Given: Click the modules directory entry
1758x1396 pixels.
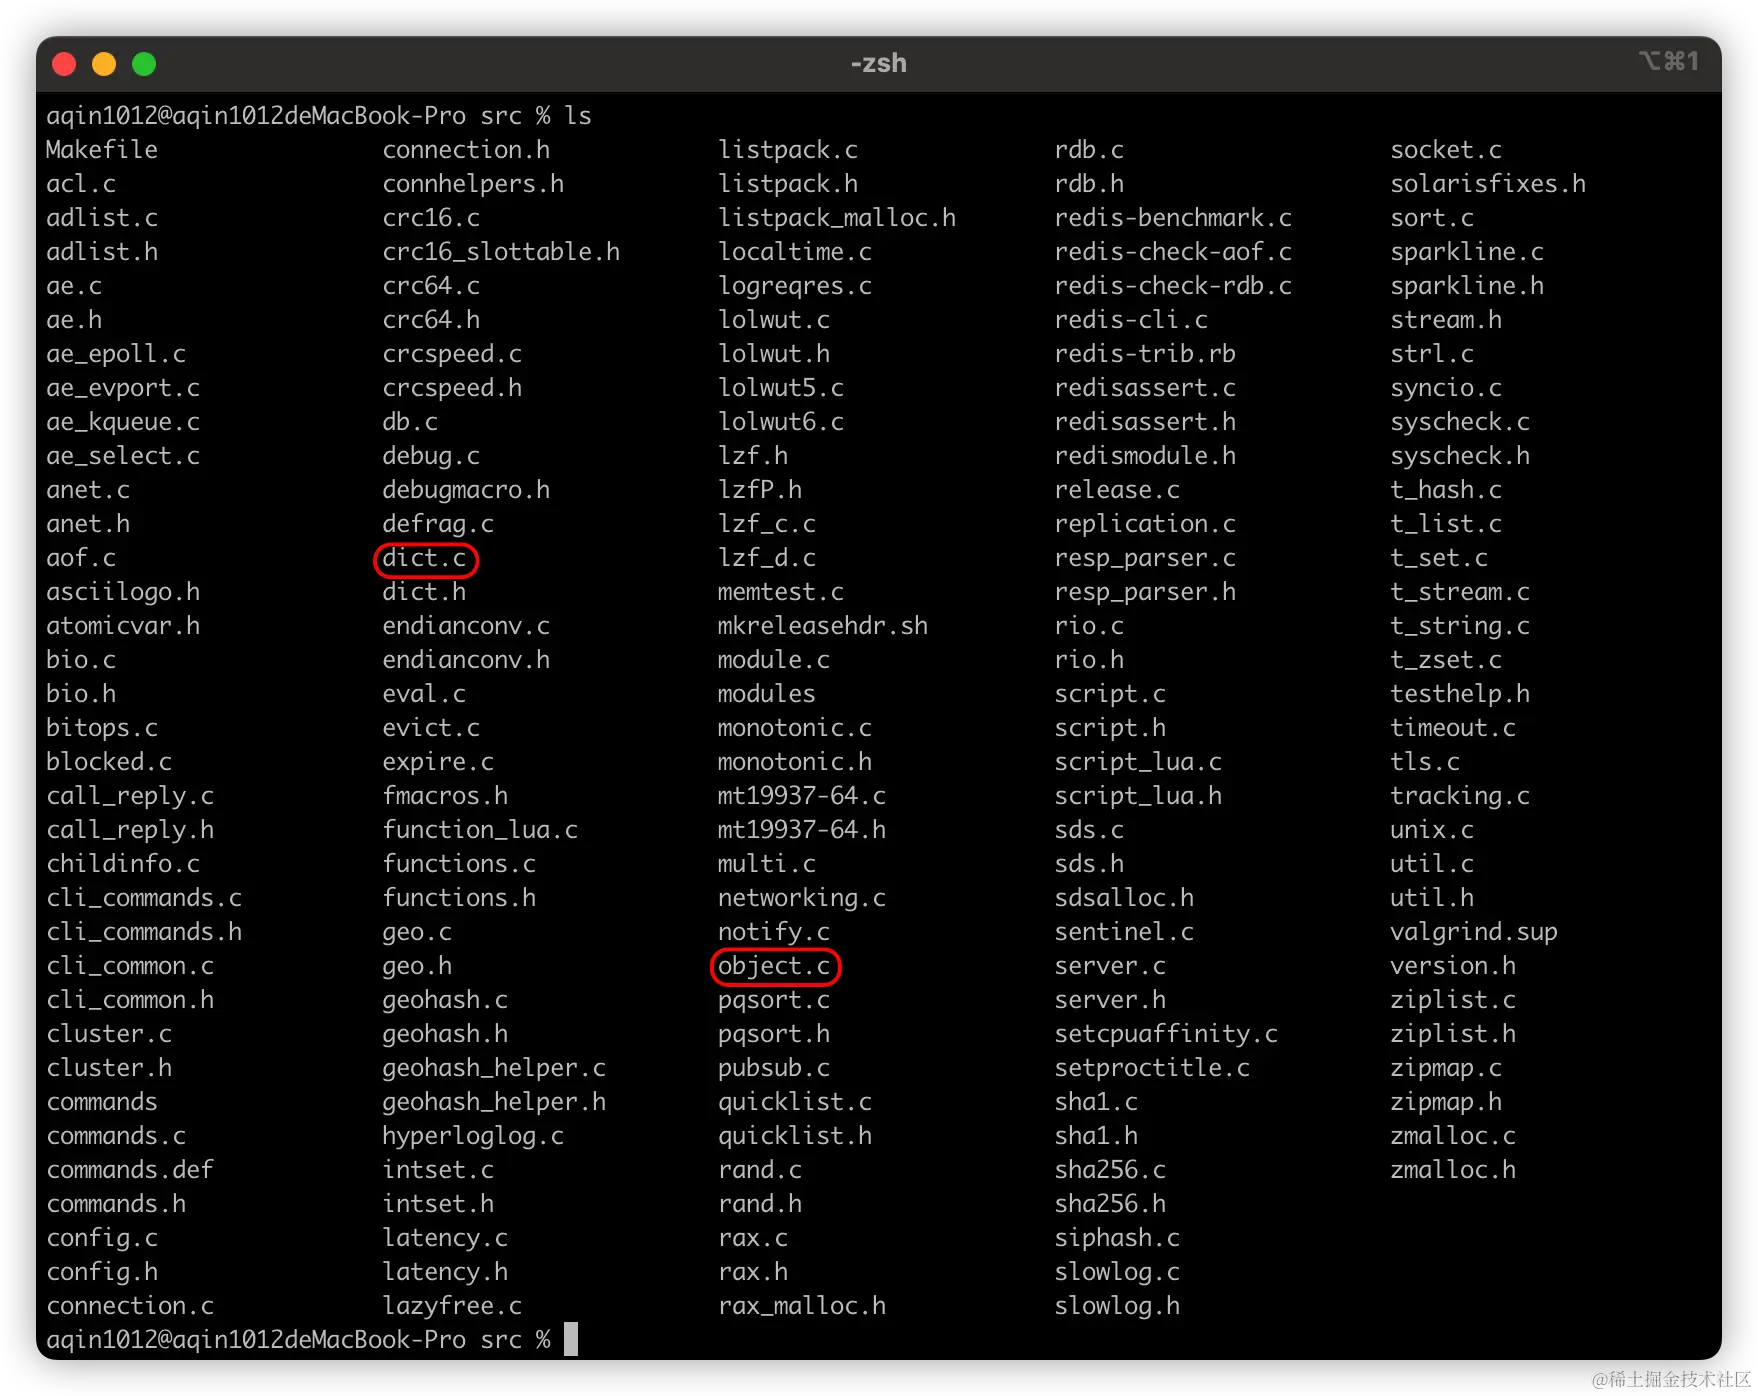Looking at the screenshot, I should [x=767, y=694].
